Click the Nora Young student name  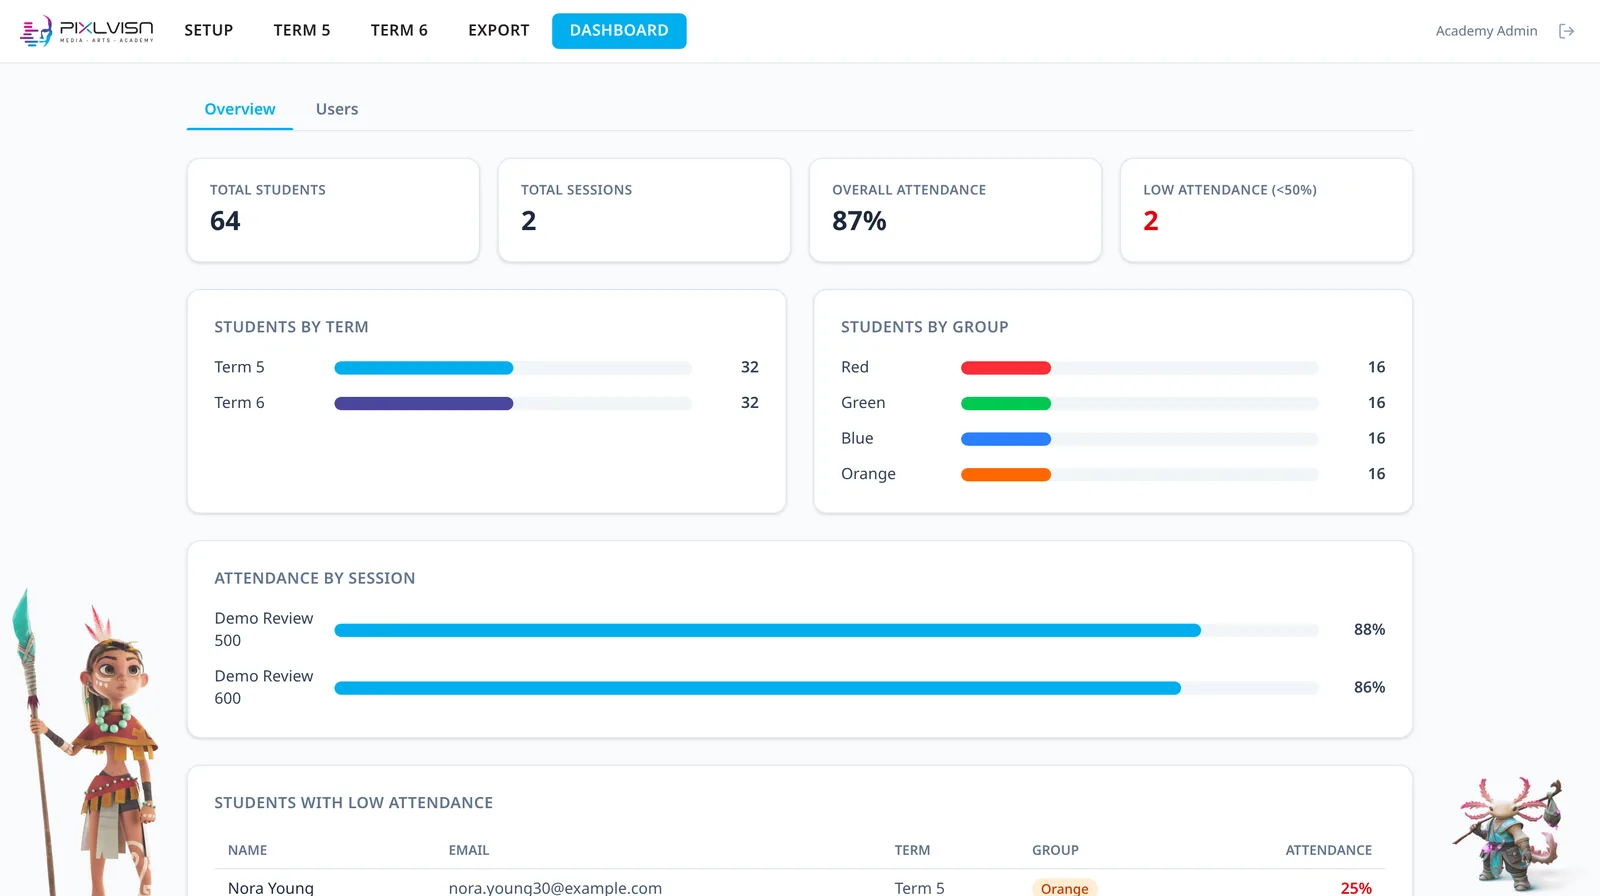(x=271, y=887)
